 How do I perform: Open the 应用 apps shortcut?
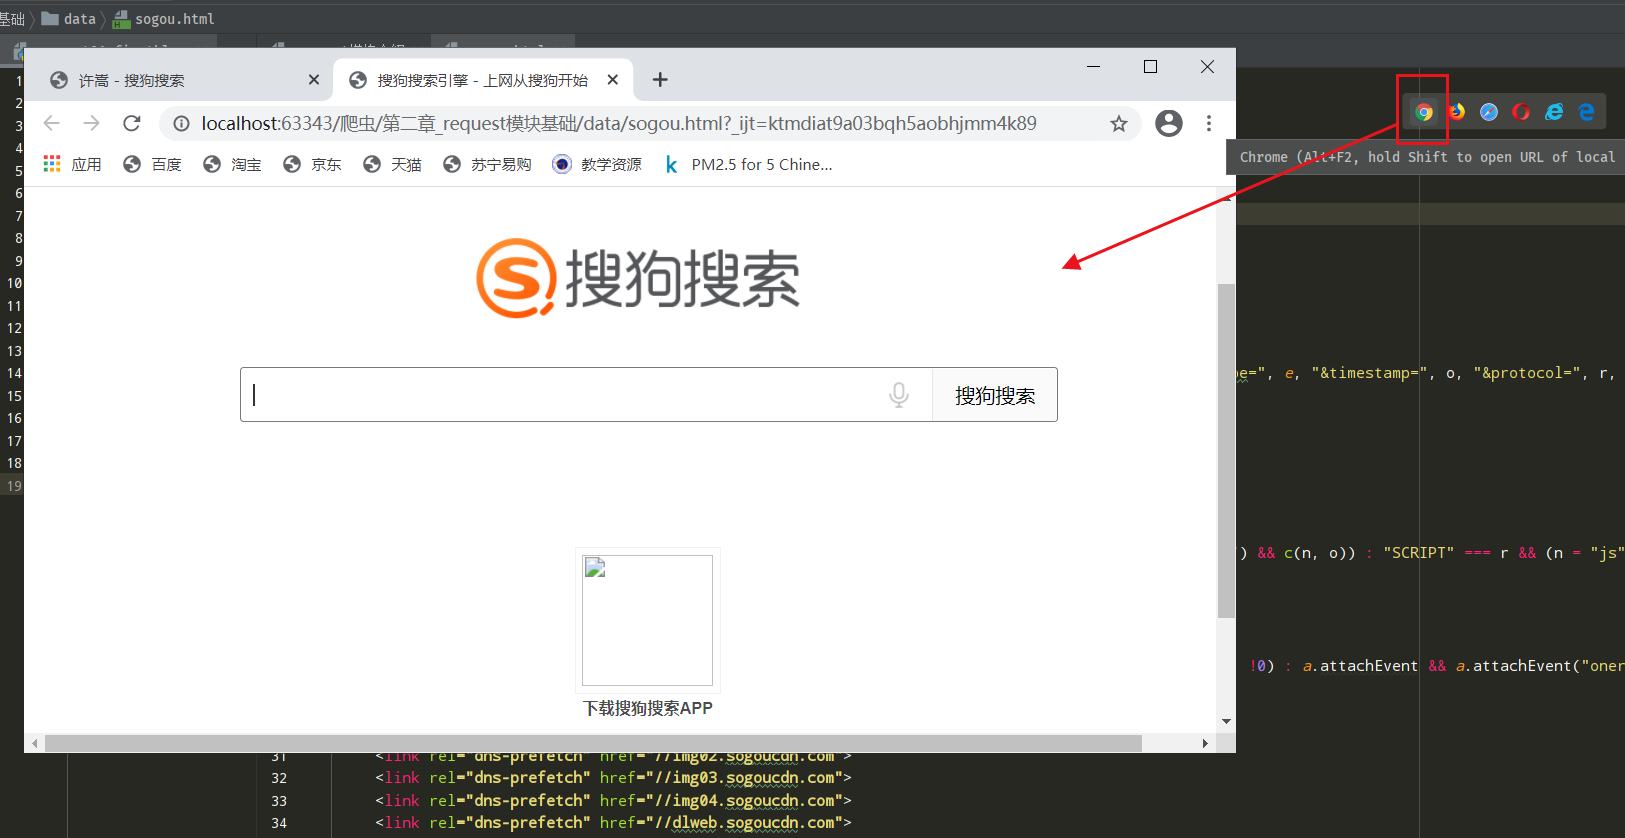pyautogui.click(x=72, y=164)
